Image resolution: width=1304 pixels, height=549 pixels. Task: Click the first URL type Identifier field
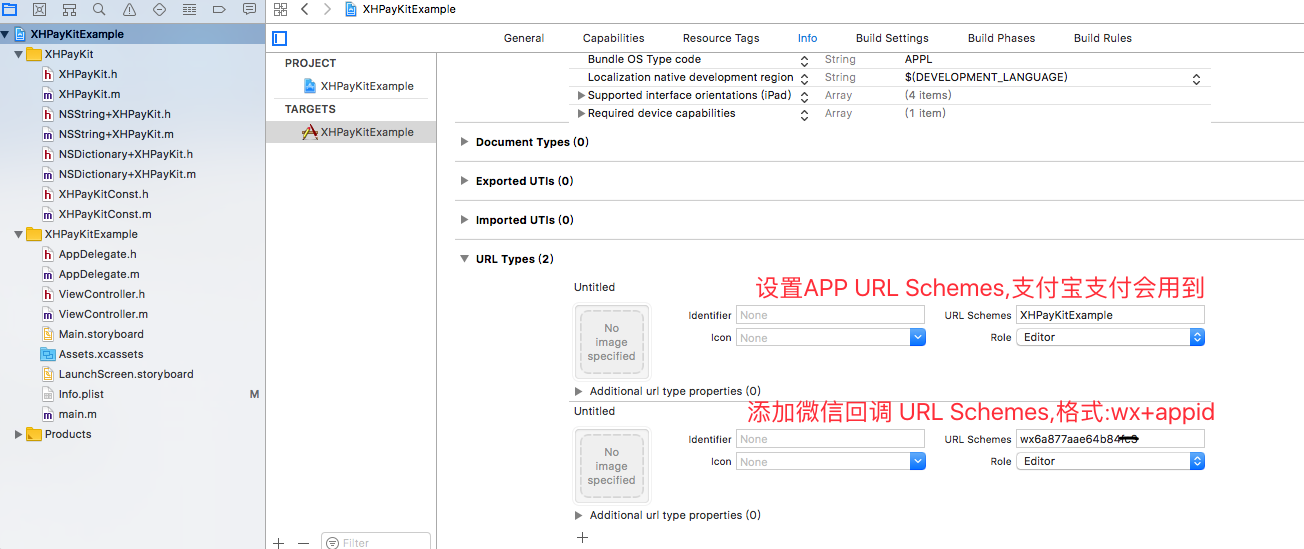pos(831,315)
